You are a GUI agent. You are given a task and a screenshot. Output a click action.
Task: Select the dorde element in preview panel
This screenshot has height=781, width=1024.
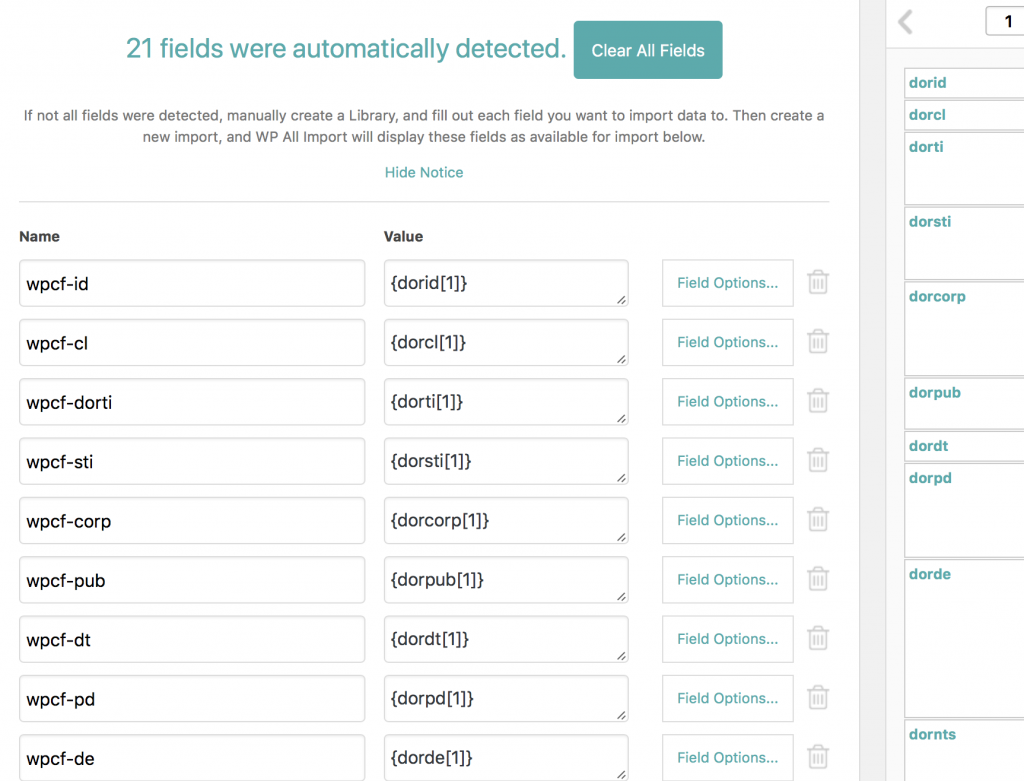click(930, 574)
